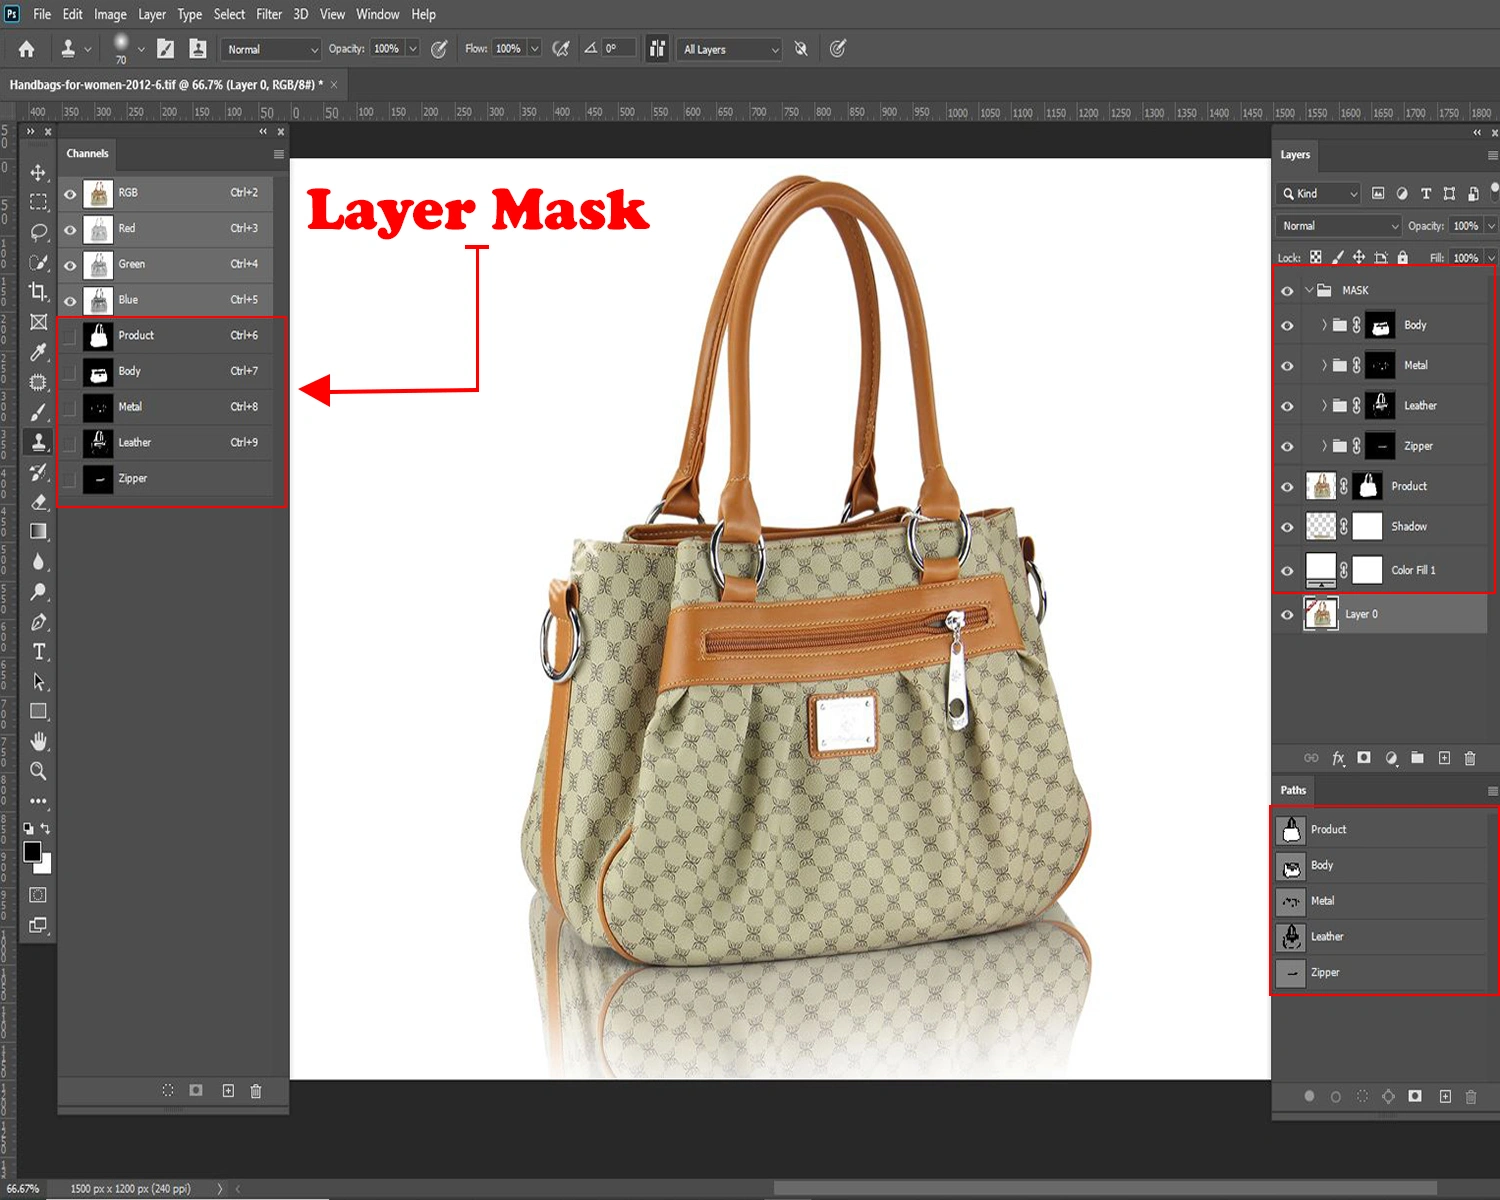Select the Zipper channel
This screenshot has width=1500, height=1200.
(133, 479)
